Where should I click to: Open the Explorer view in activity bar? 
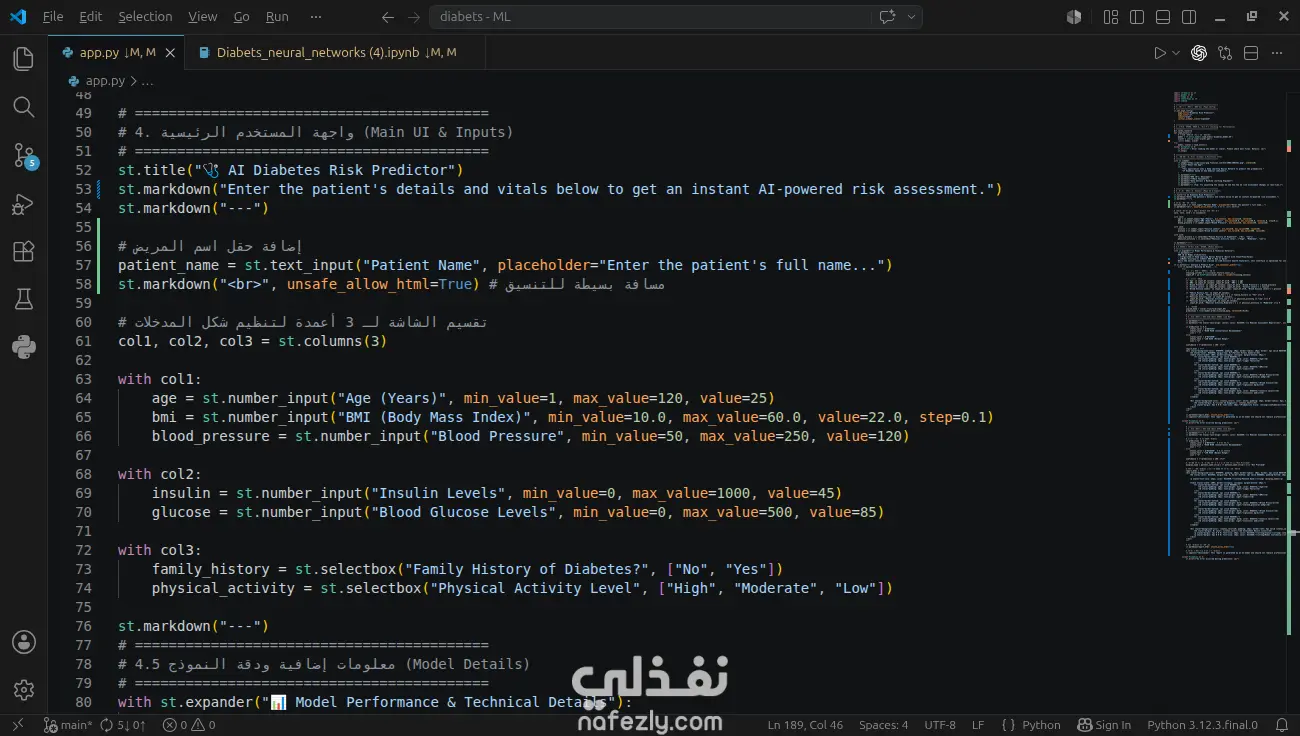click(x=23, y=59)
